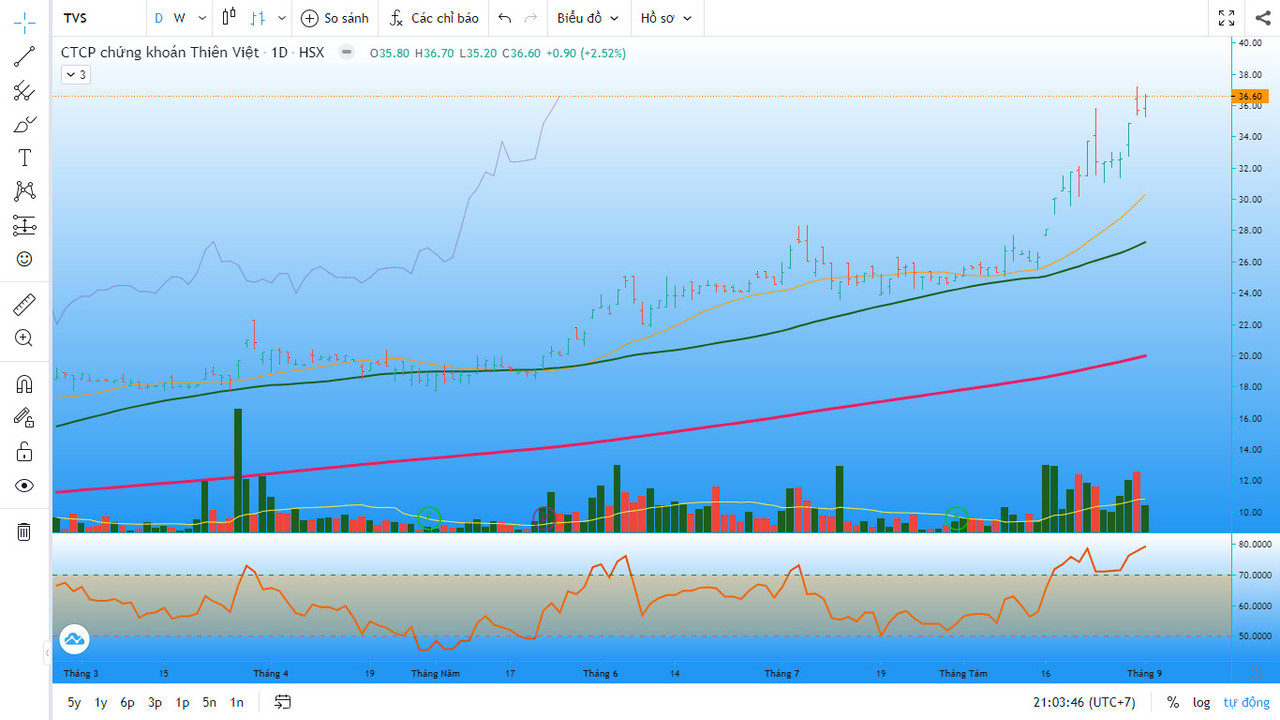1280x720 pixels.
Task: Select the brush drawing tool
Action: (x=24, y=125)
